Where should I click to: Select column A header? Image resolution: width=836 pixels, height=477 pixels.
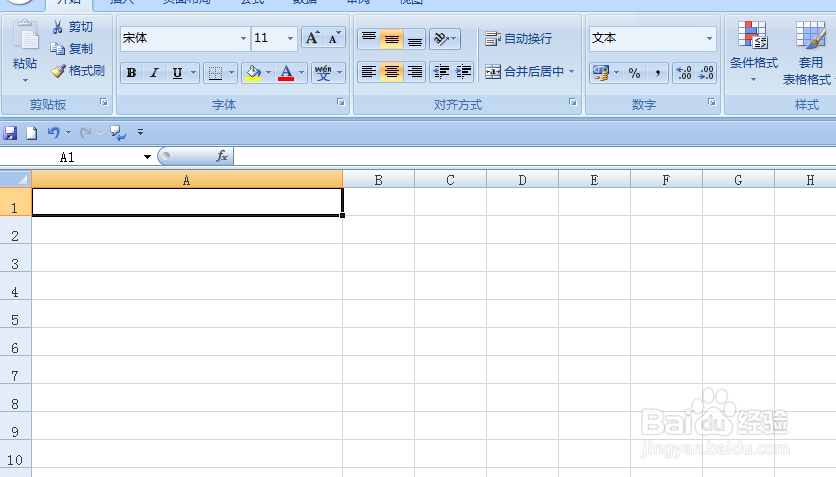pos(187,180)
